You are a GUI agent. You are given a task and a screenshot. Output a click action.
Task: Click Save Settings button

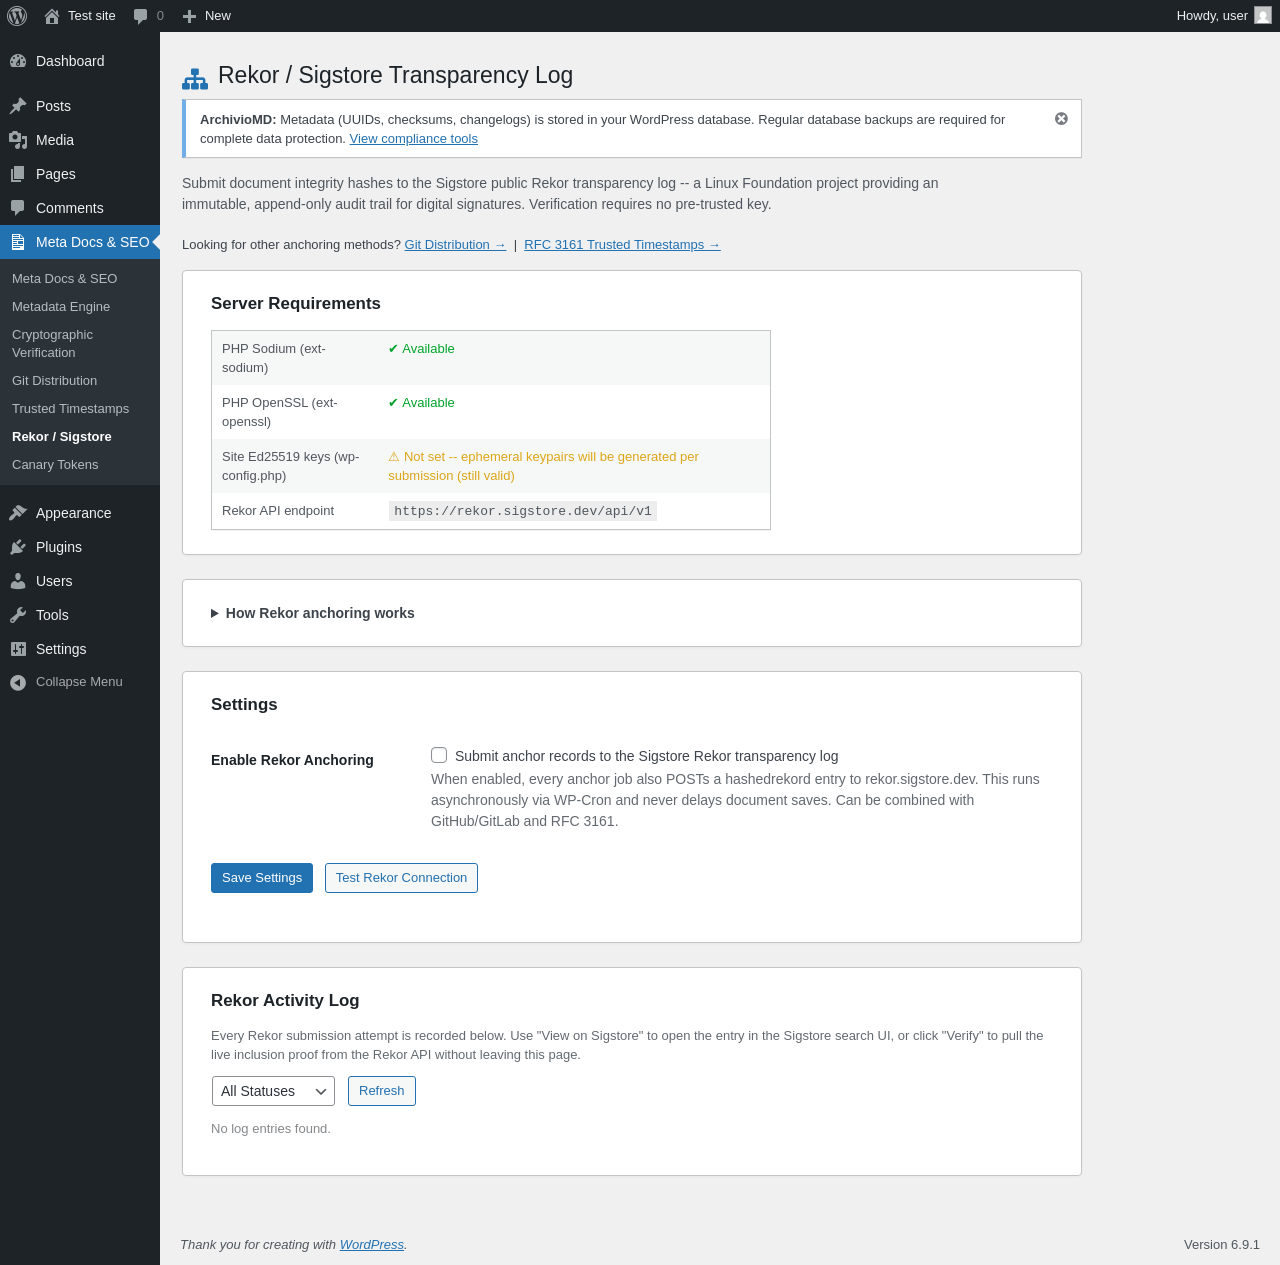[262, 878]
